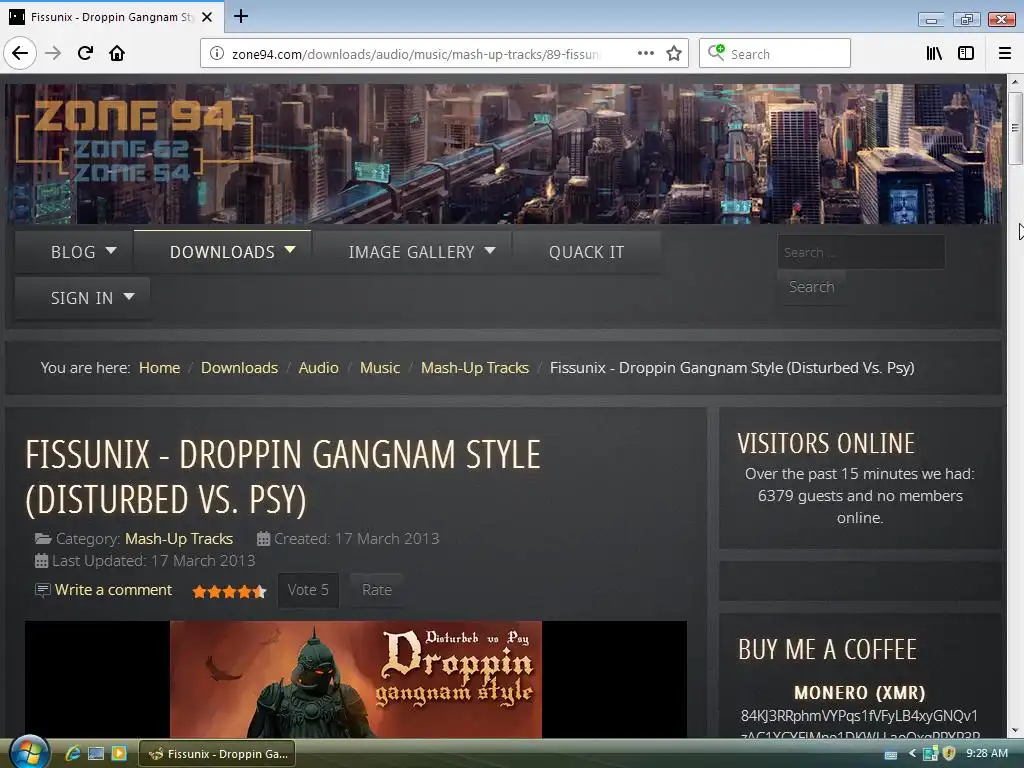Select Fissunix taskbar window button

coord(217,754)
